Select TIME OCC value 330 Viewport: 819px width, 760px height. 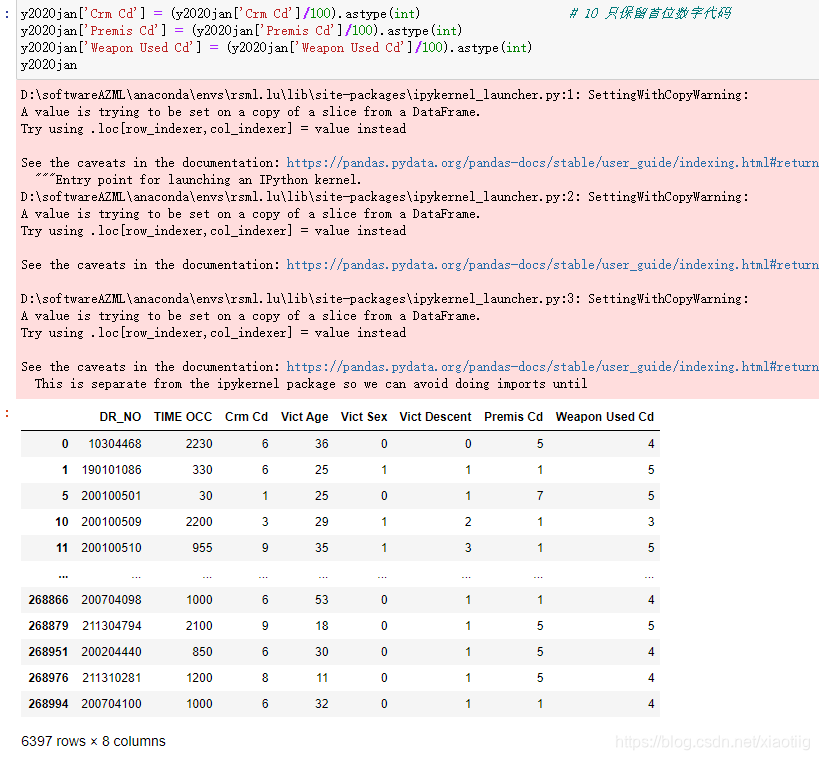coord(202,470)
